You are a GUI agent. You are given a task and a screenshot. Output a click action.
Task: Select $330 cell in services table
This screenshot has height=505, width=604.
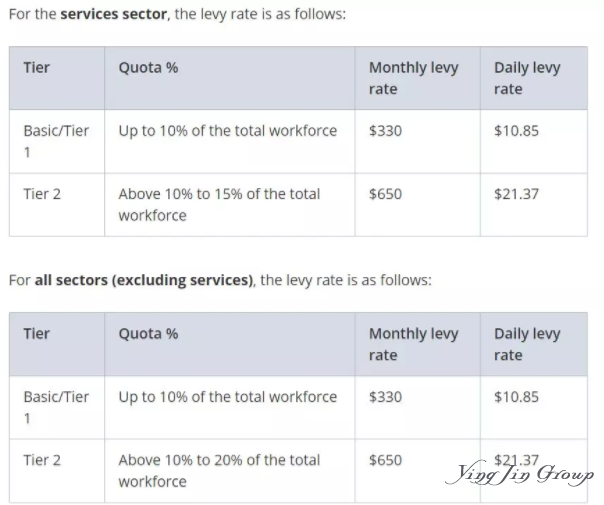[418, 141]
